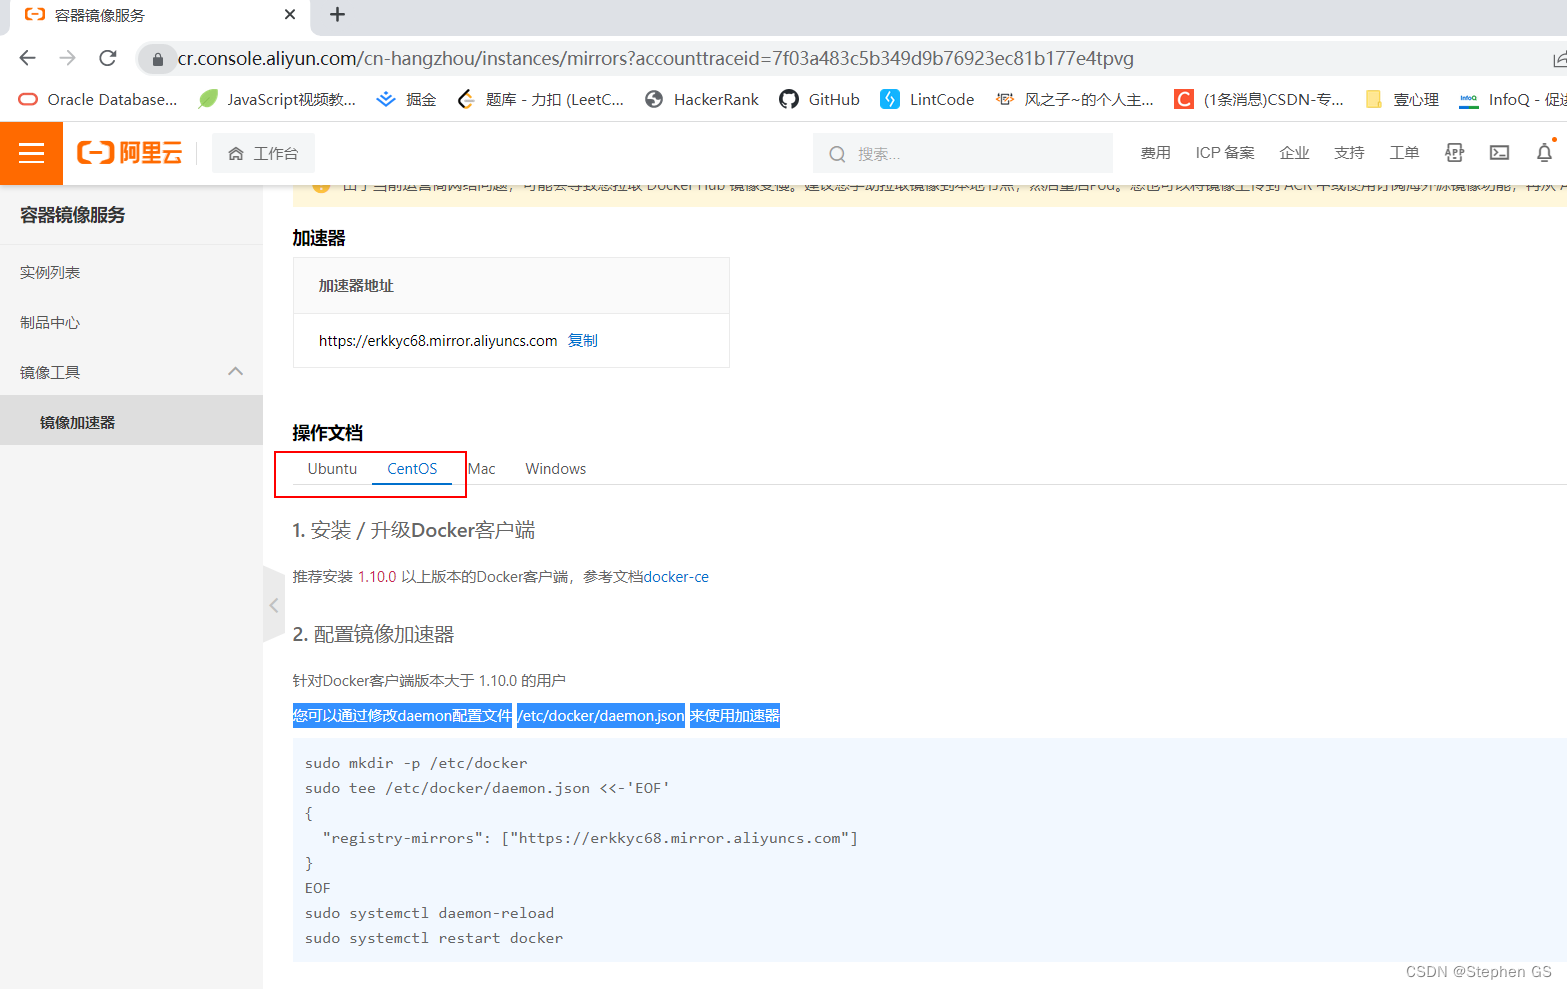The image size is (1567, 989).
Task: Switch to CentOS tab
Action: (x=412, y=468)
